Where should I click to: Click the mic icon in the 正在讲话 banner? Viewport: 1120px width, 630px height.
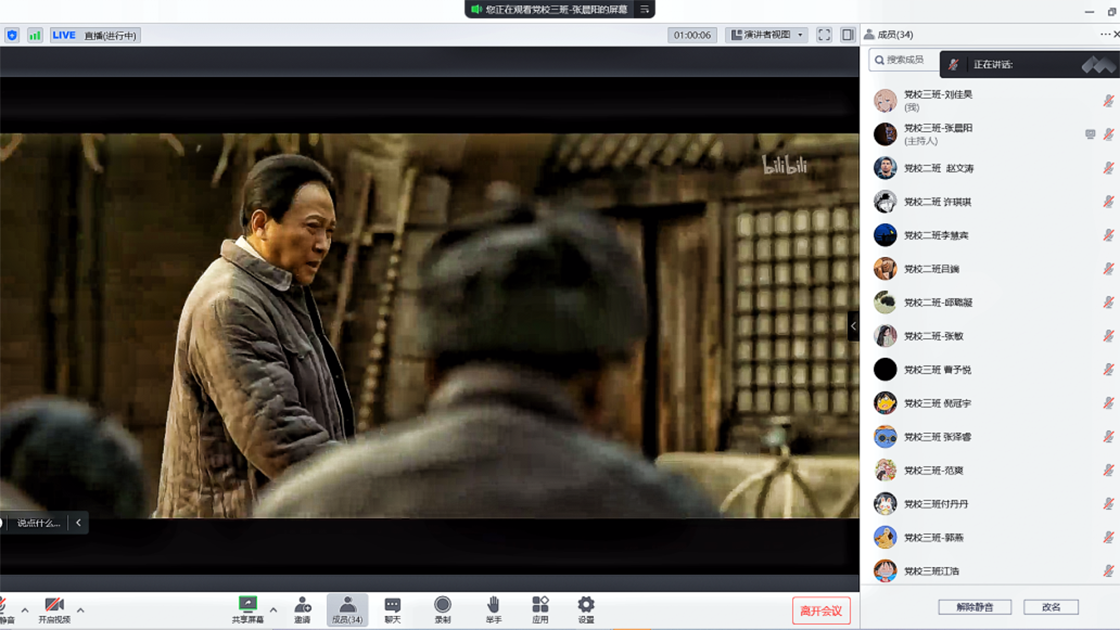[x=954, y=64]
